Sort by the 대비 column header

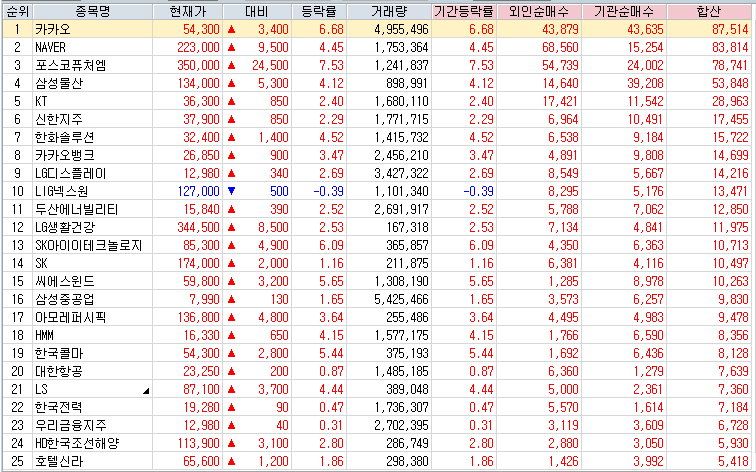pyautogui.click(x=257, y=11)
